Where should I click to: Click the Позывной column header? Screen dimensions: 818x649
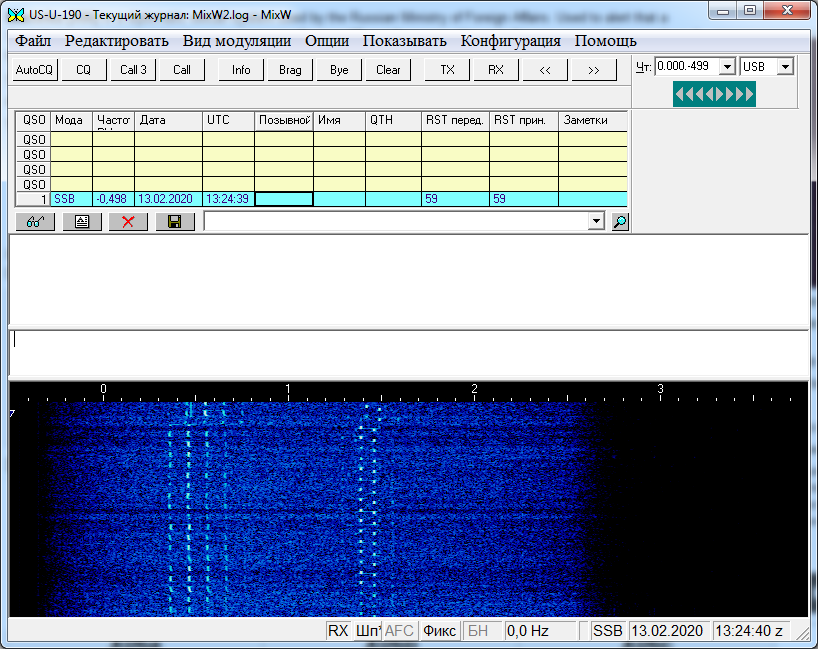point(284,121)
